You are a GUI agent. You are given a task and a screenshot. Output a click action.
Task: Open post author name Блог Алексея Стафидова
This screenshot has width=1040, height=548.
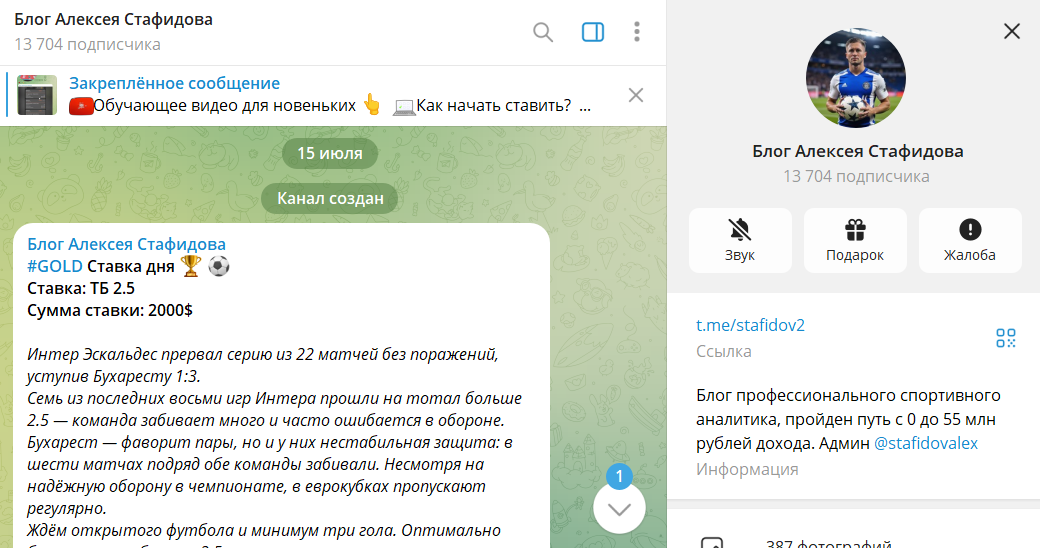click(x=127, y=244)
